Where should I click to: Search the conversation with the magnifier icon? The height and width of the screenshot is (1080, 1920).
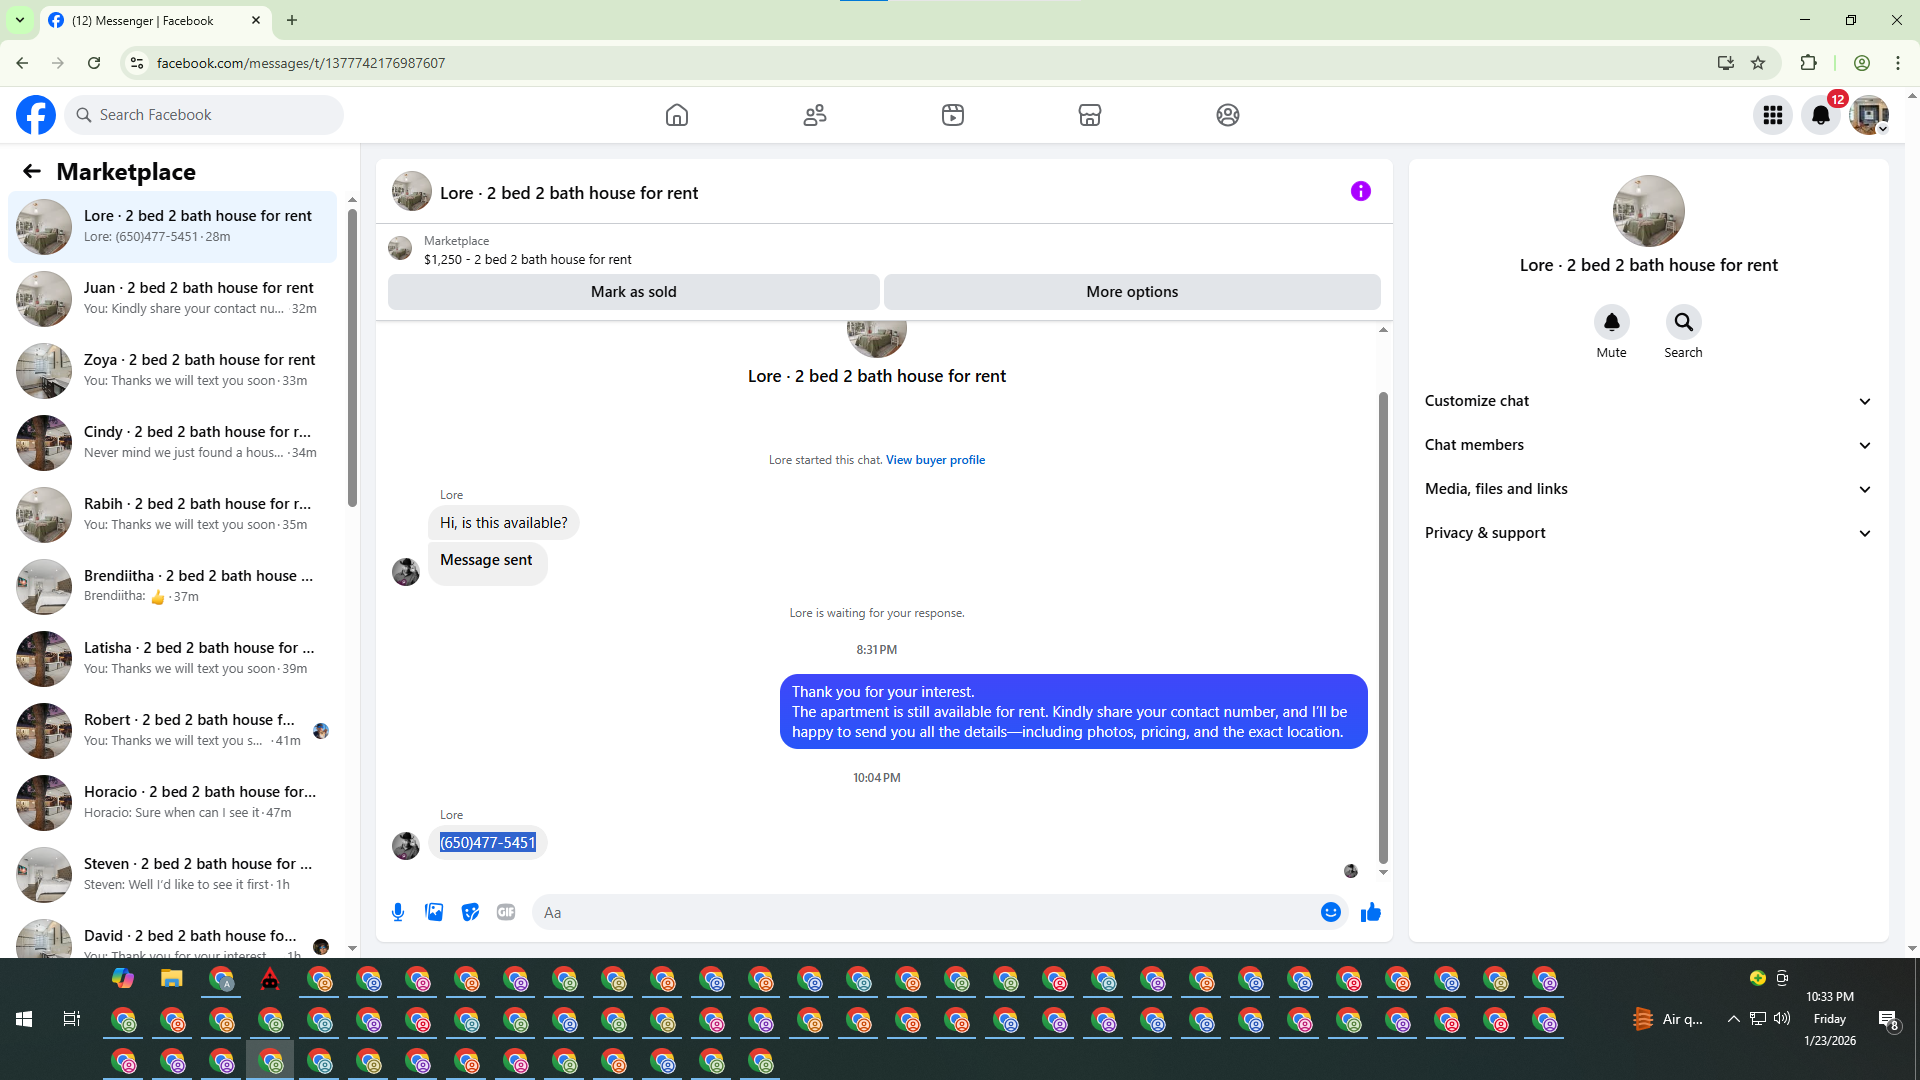click(1683, 322)
